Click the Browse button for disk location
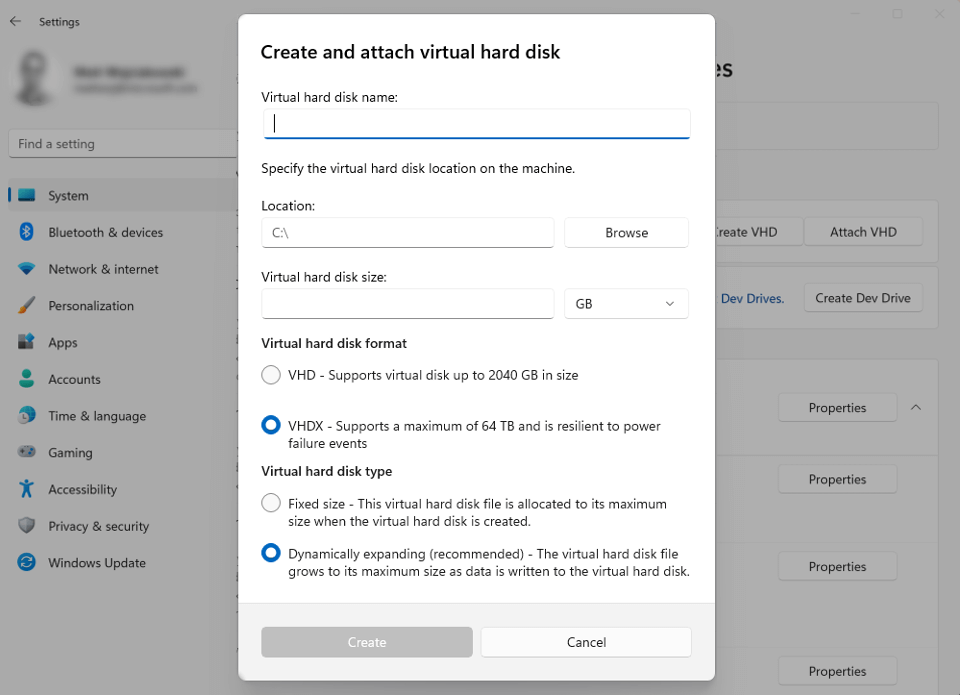This screenshot has height=695, width=960. [626, 232]
